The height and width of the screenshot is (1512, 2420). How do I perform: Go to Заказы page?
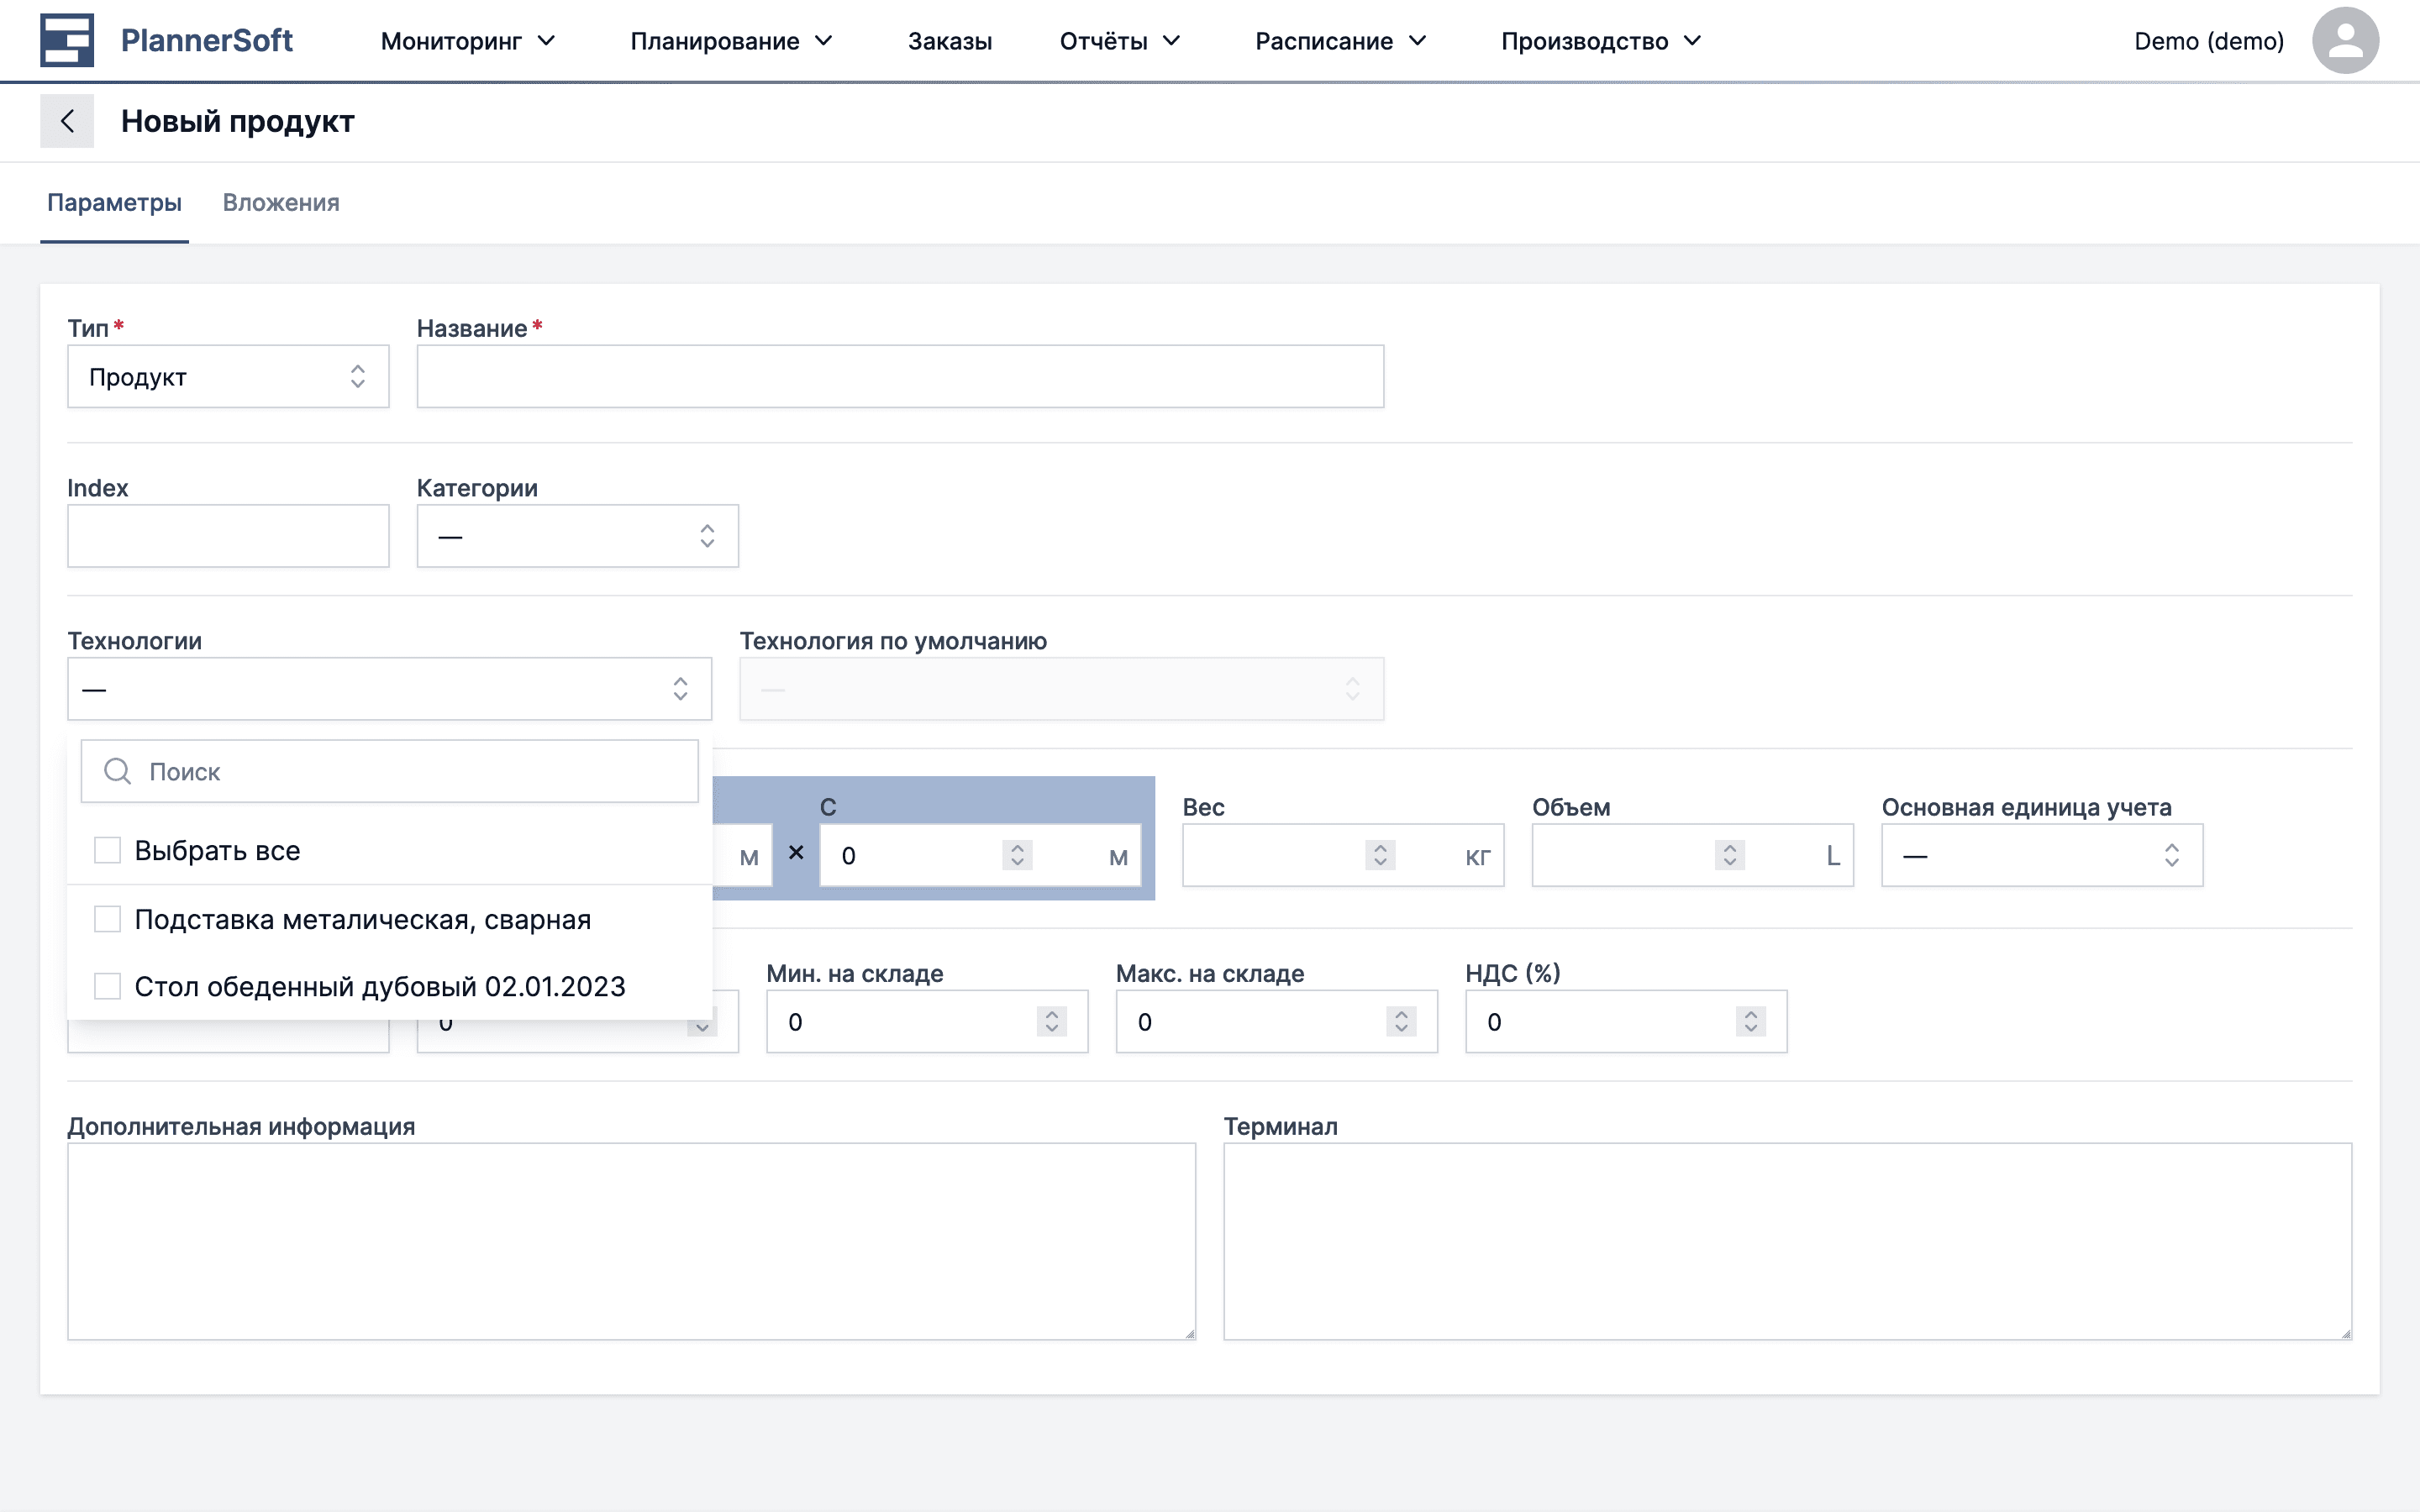949,41
